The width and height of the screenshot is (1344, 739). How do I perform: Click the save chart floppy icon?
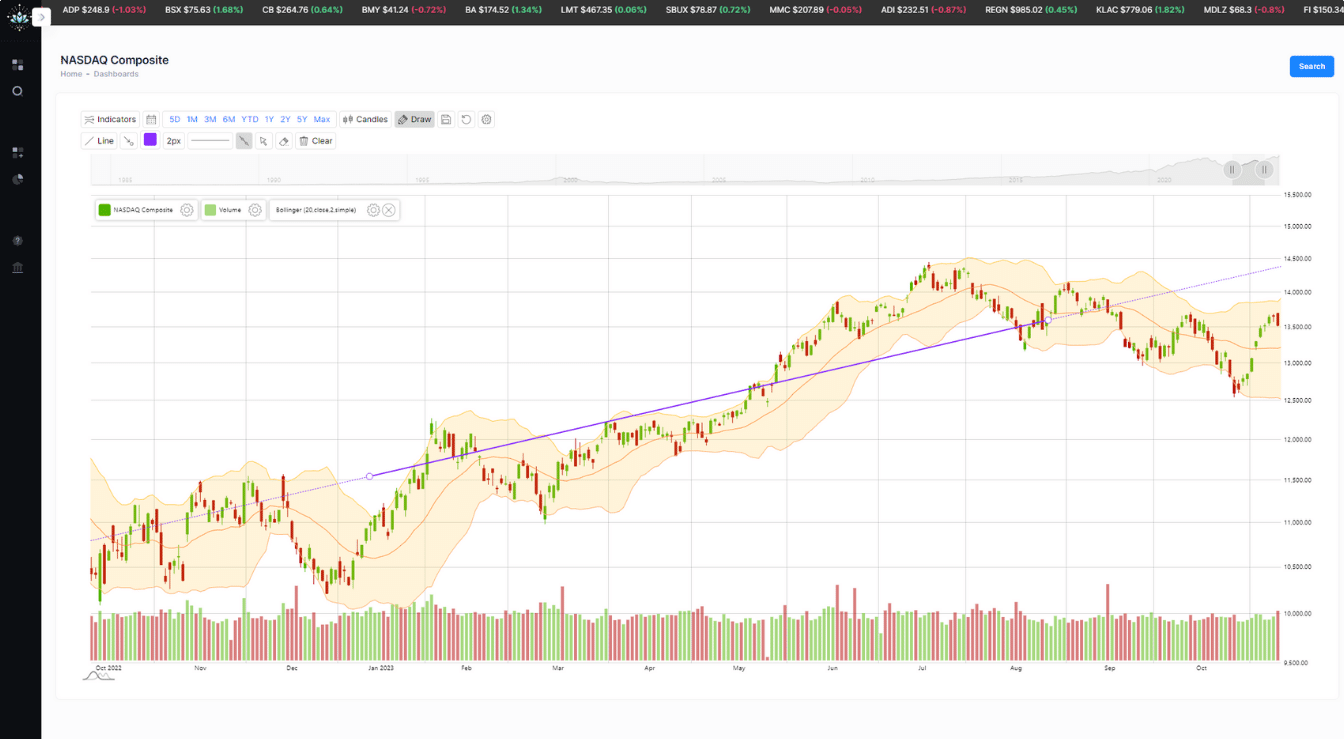[x=446, y=119]
